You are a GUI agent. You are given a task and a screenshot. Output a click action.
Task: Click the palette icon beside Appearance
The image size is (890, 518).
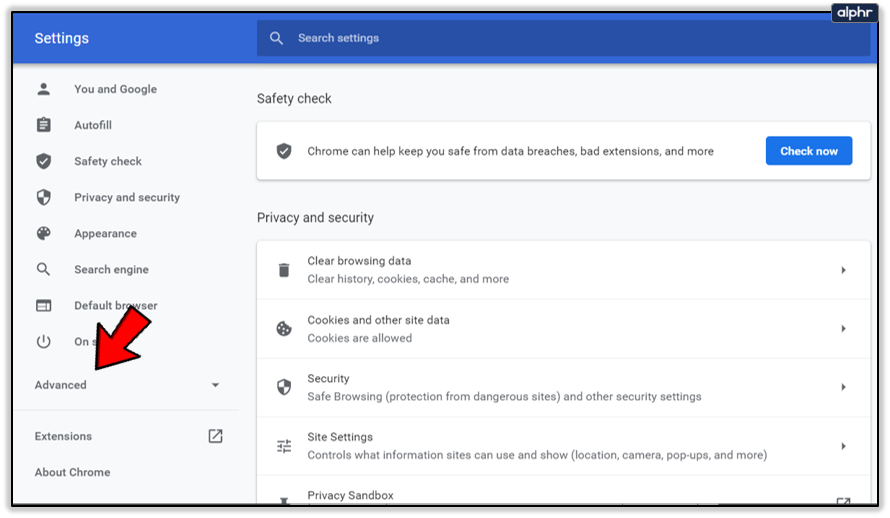click(44, 233)
